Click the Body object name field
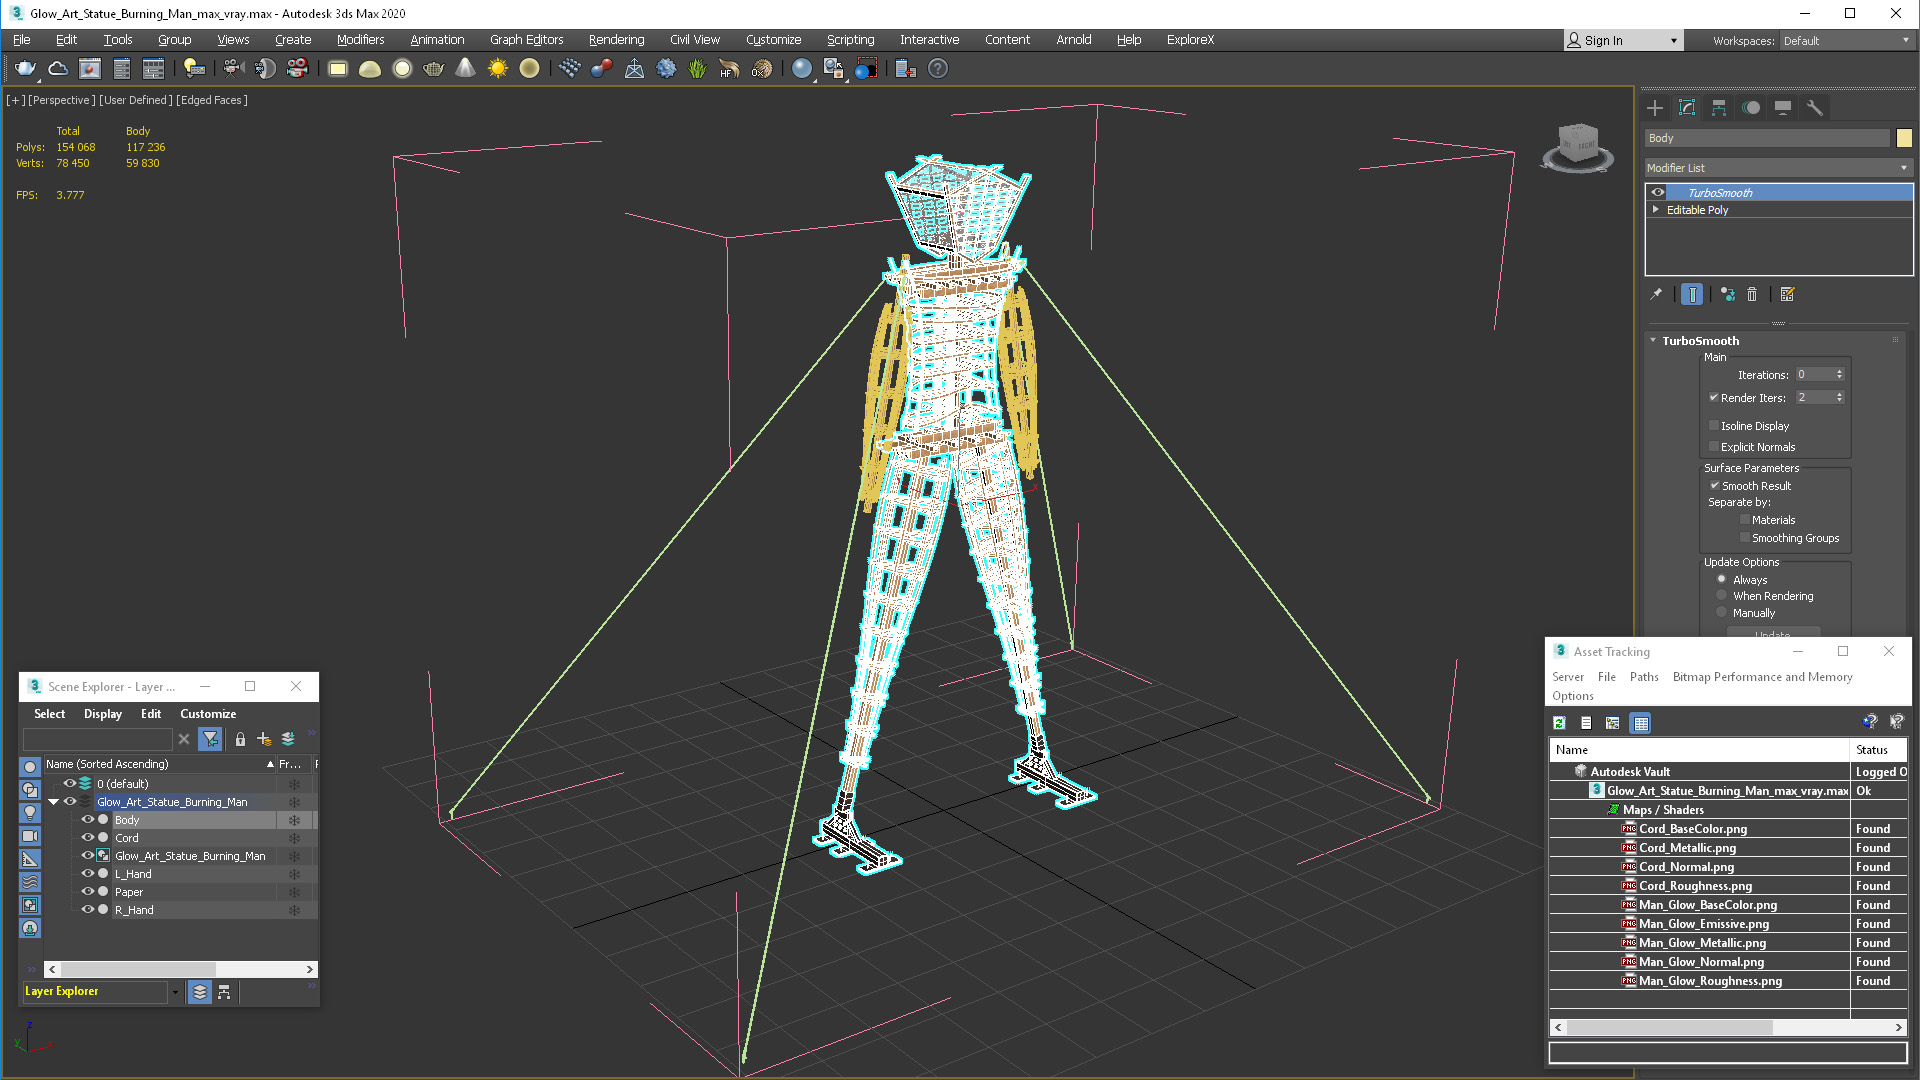Image resolution: width=1920 pixels, height=1080 pixels. 1767,138
